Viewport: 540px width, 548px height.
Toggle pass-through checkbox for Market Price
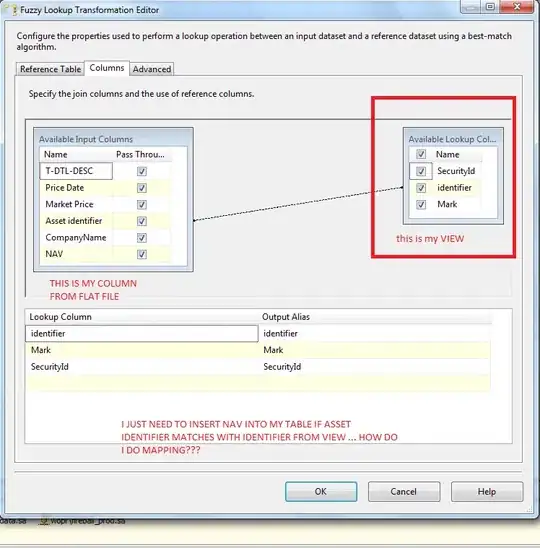point(142,204)
